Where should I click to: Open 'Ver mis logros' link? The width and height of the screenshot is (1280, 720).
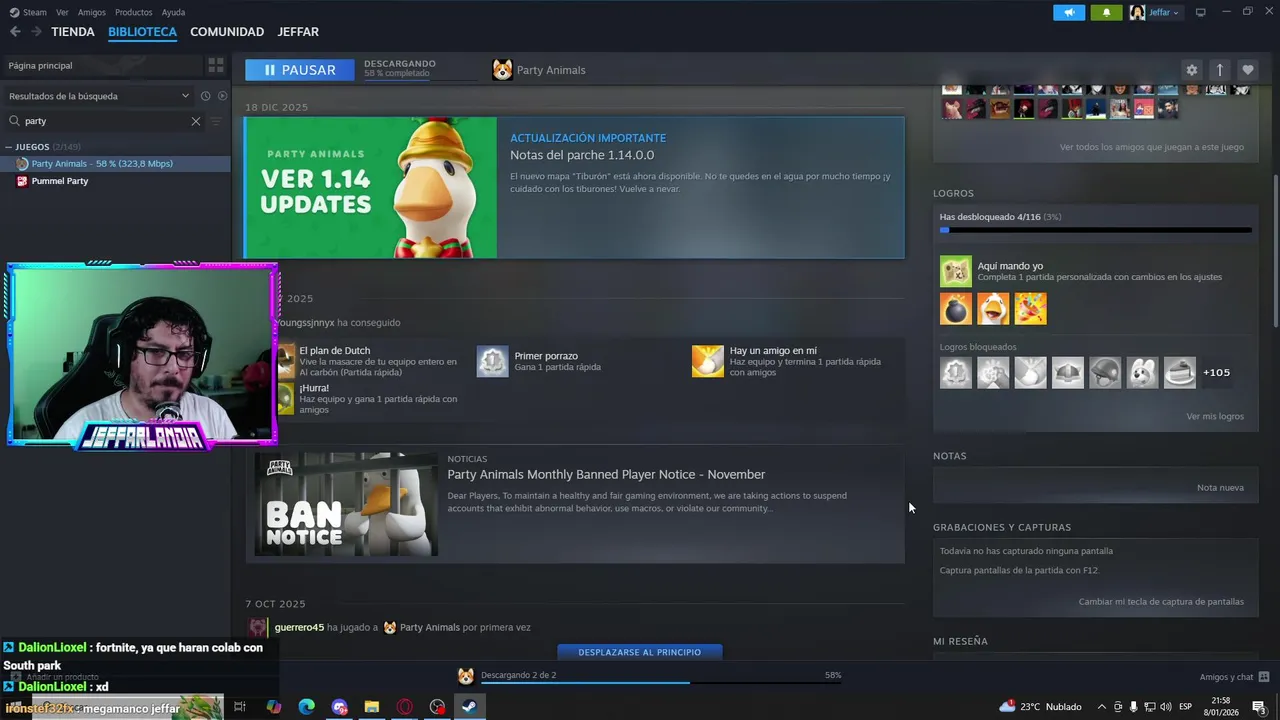tap(1215, 416)
